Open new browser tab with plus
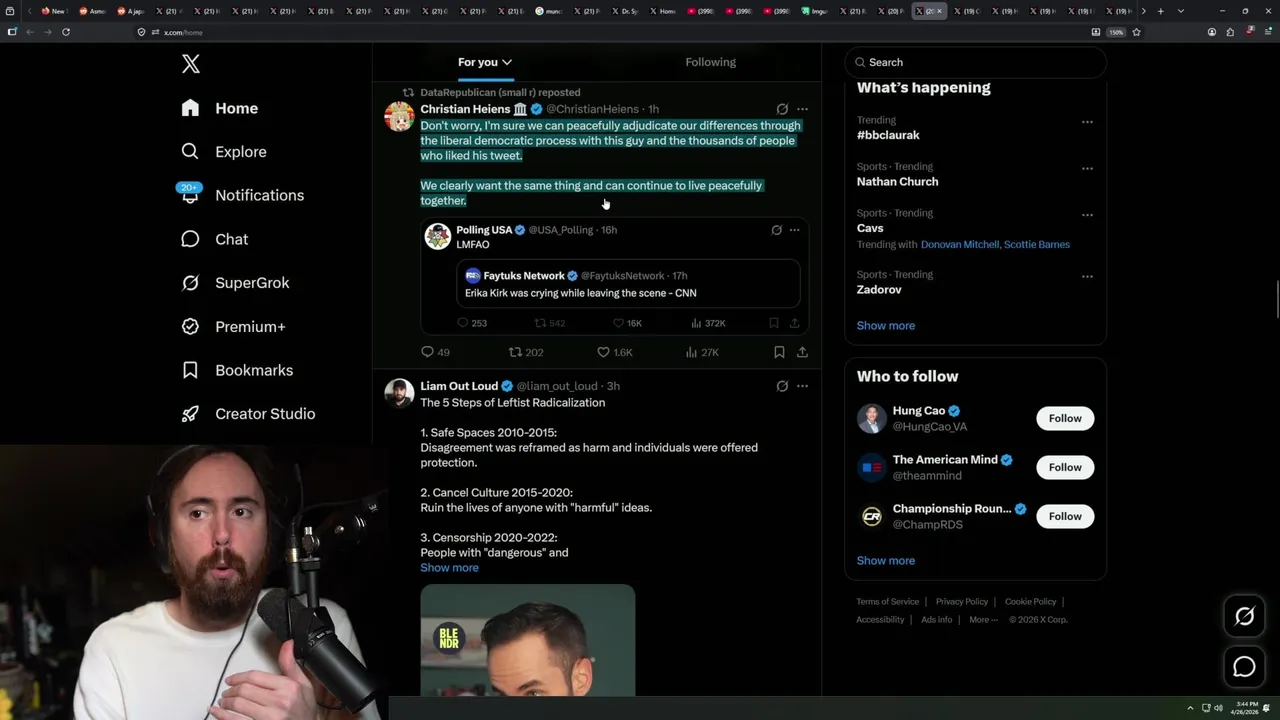Screen dimensions: 1280x720 (x=1160, y=11)
